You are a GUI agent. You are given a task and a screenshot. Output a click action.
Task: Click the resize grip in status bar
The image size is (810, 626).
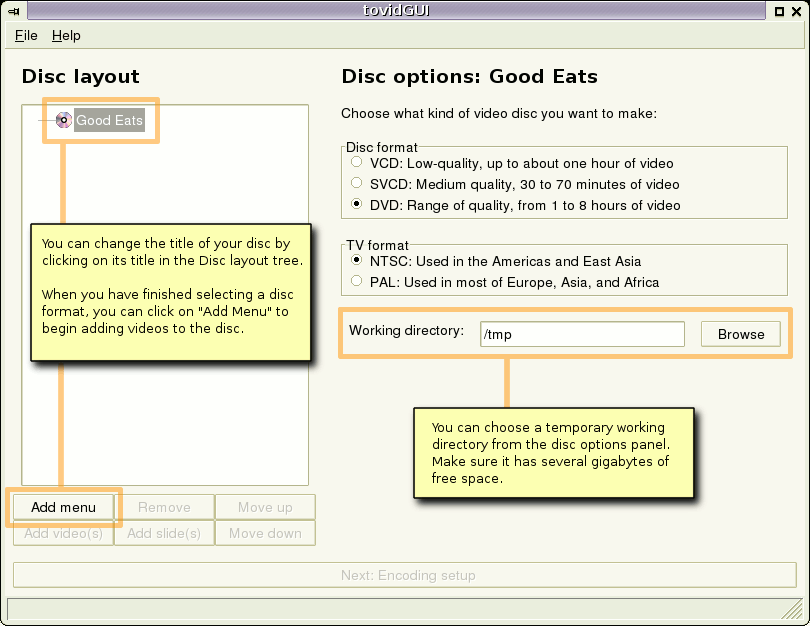point(792,609)
